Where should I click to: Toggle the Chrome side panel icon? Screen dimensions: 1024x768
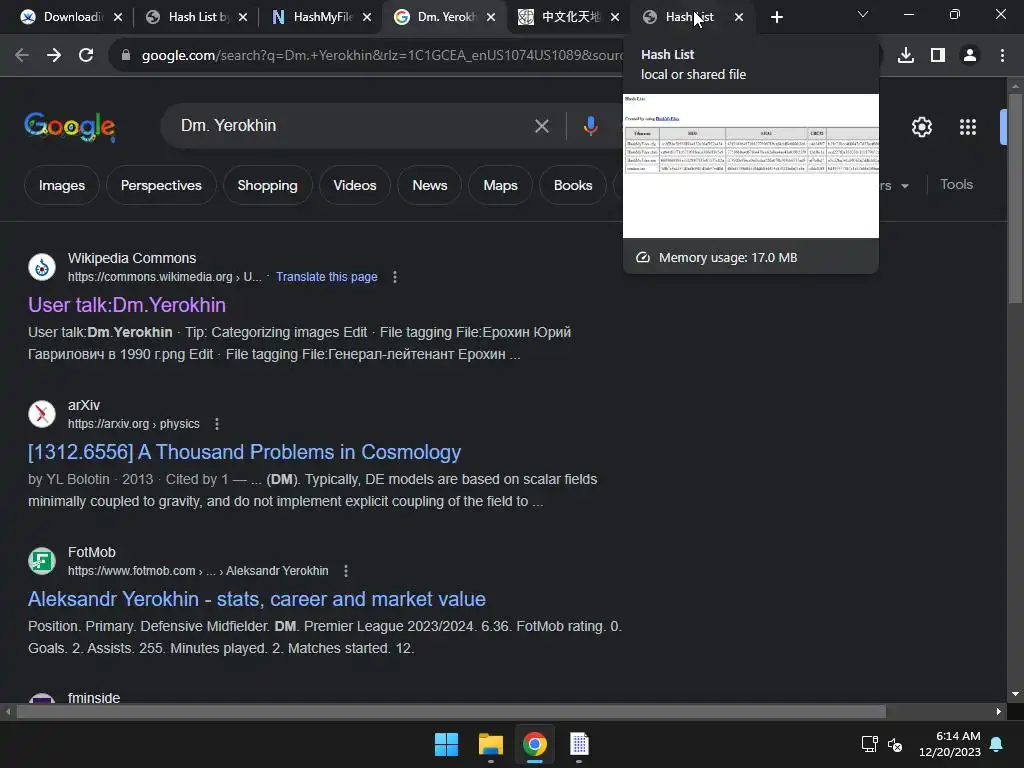point(938,56)
